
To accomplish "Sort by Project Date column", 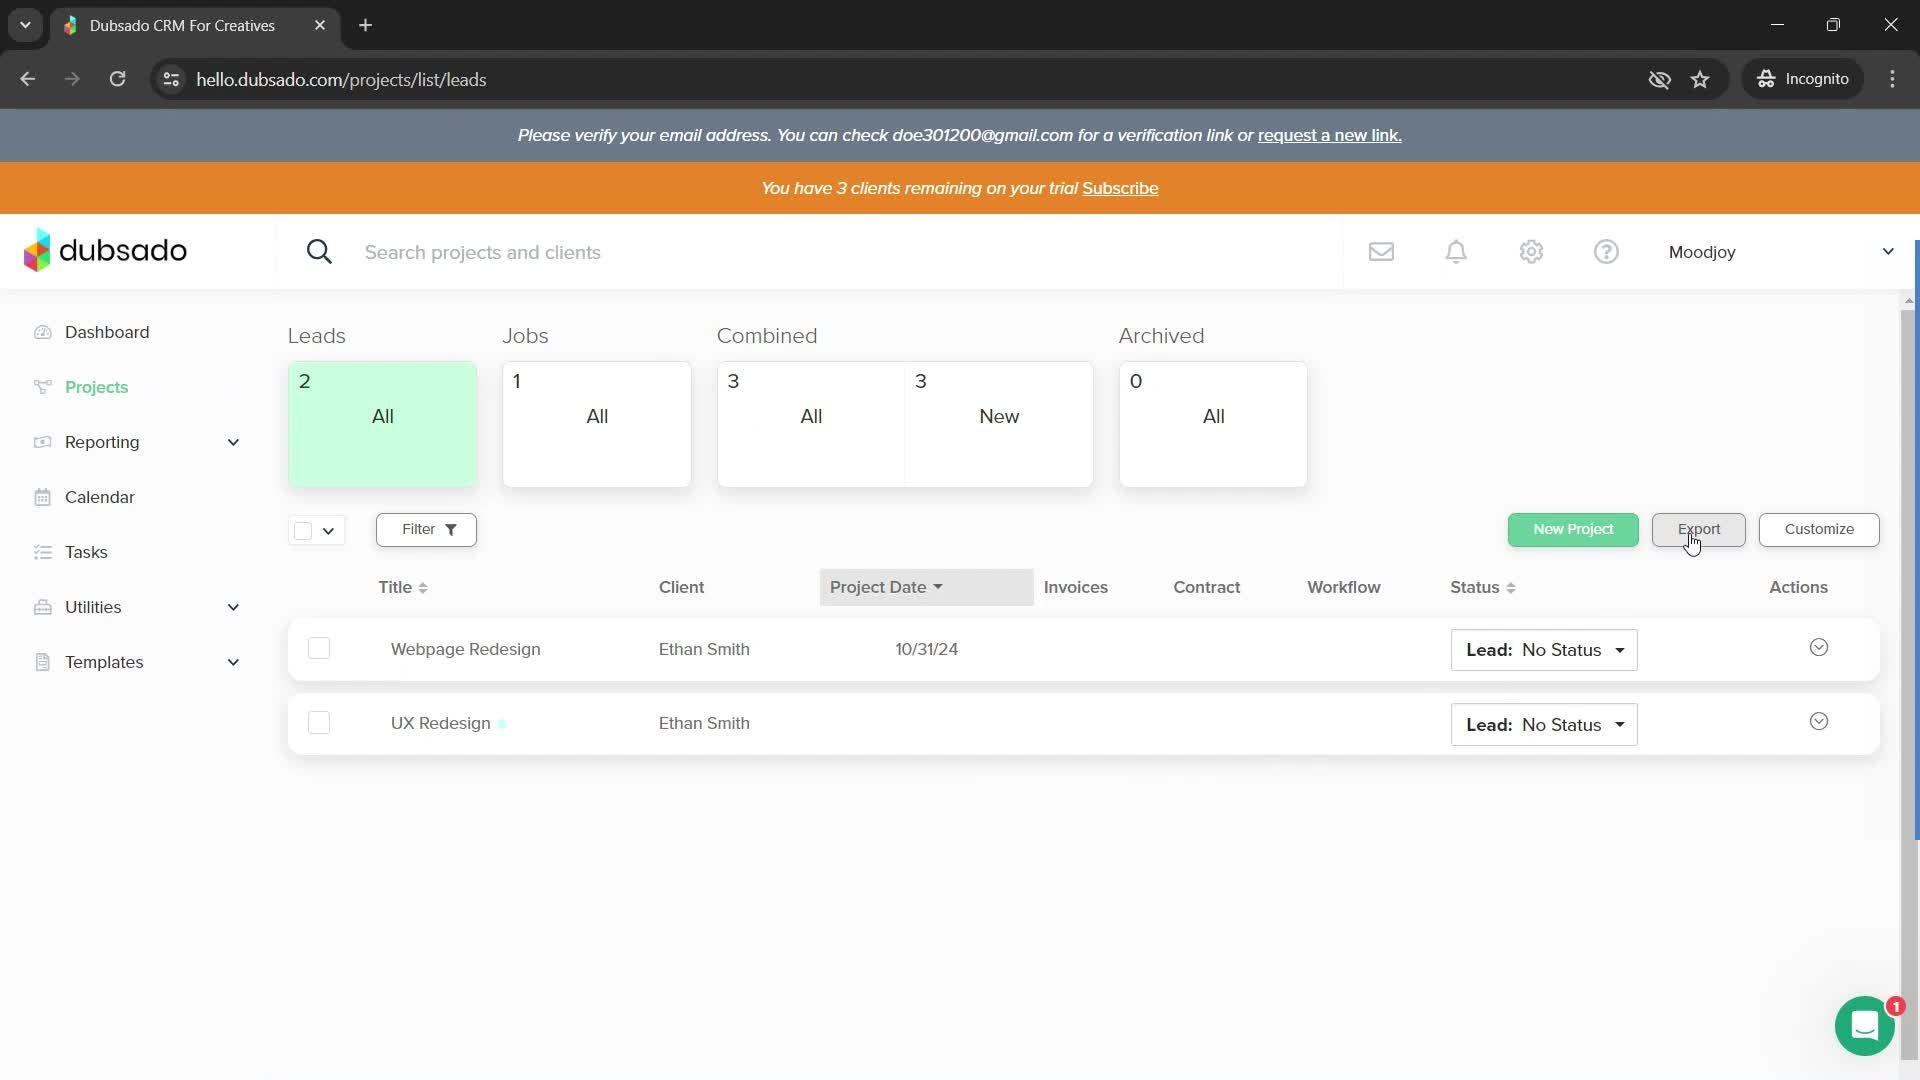I will coord(926,587).
